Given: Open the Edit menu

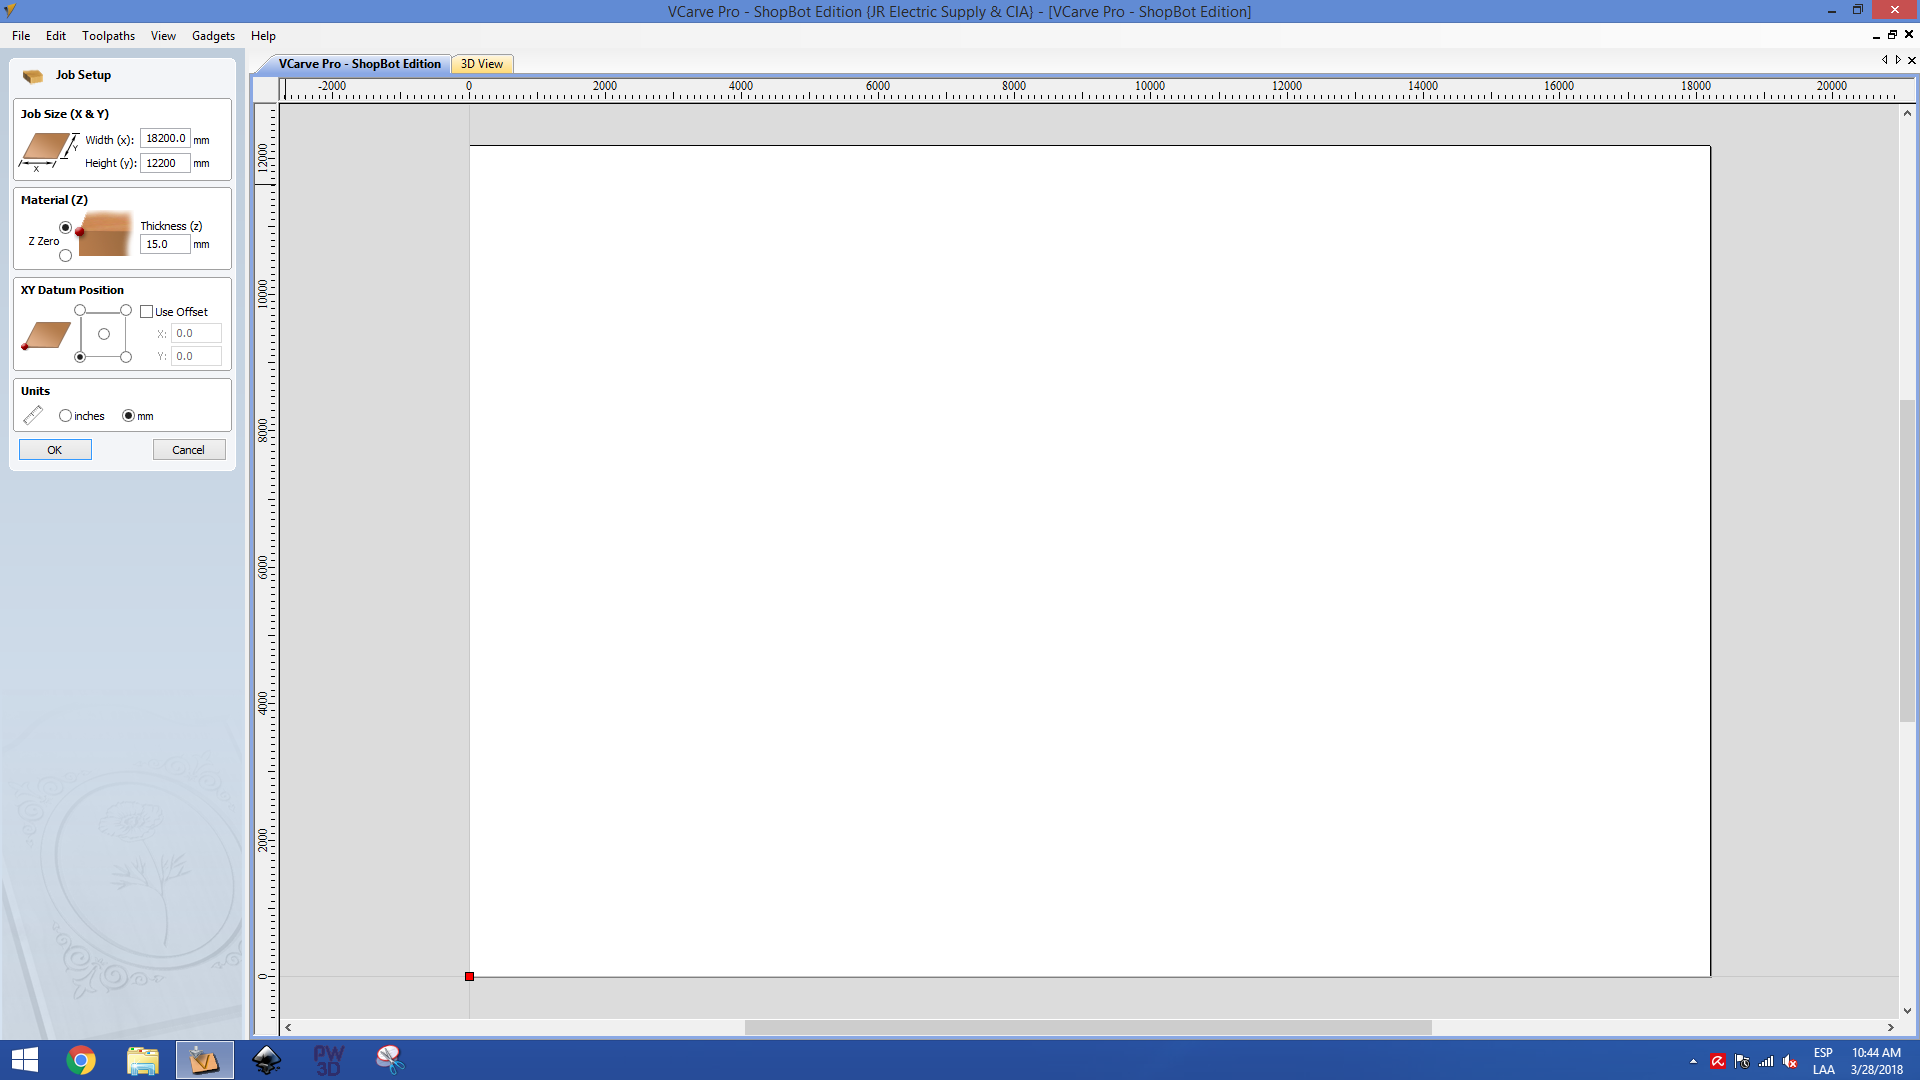Looking at the screenshot, I should (56, 36).
